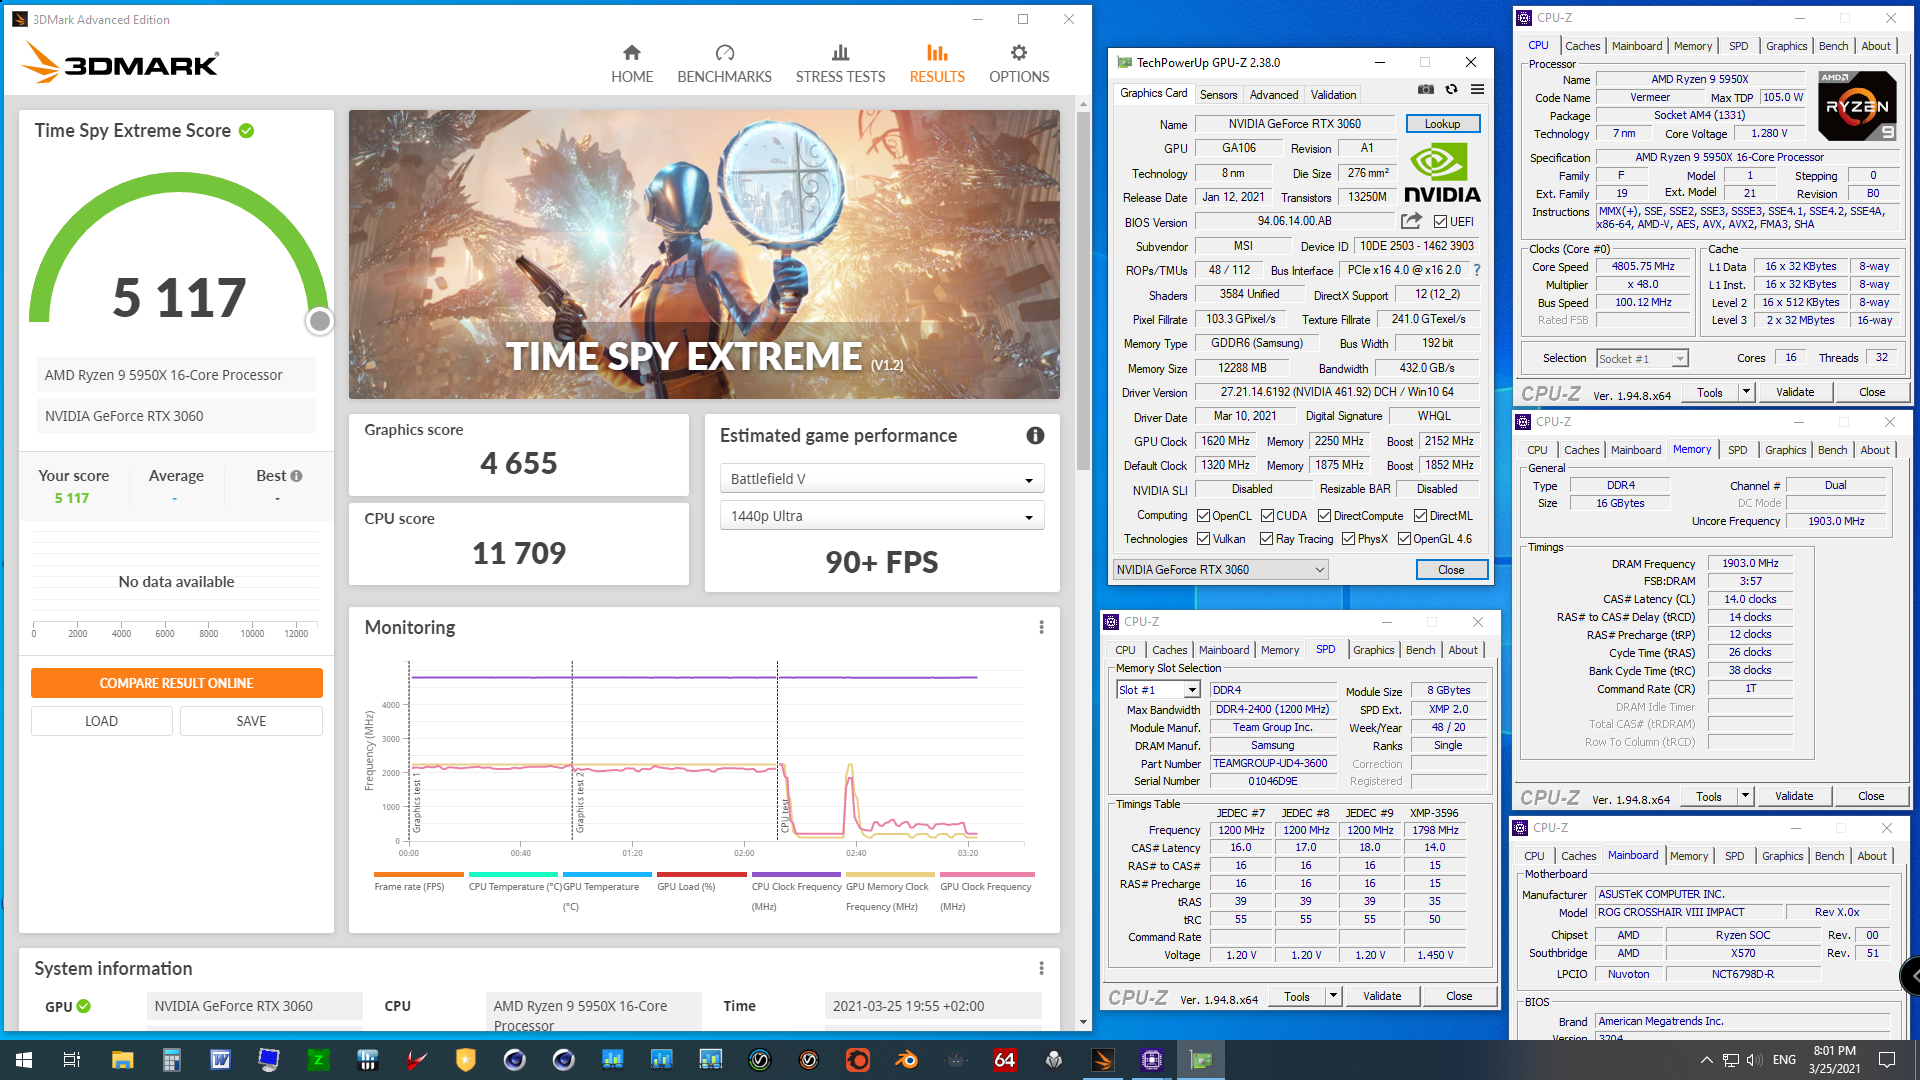The image size is (1920, 1080).
Task: Open Battlefield V game dropdown
Action: pos(881,479)
